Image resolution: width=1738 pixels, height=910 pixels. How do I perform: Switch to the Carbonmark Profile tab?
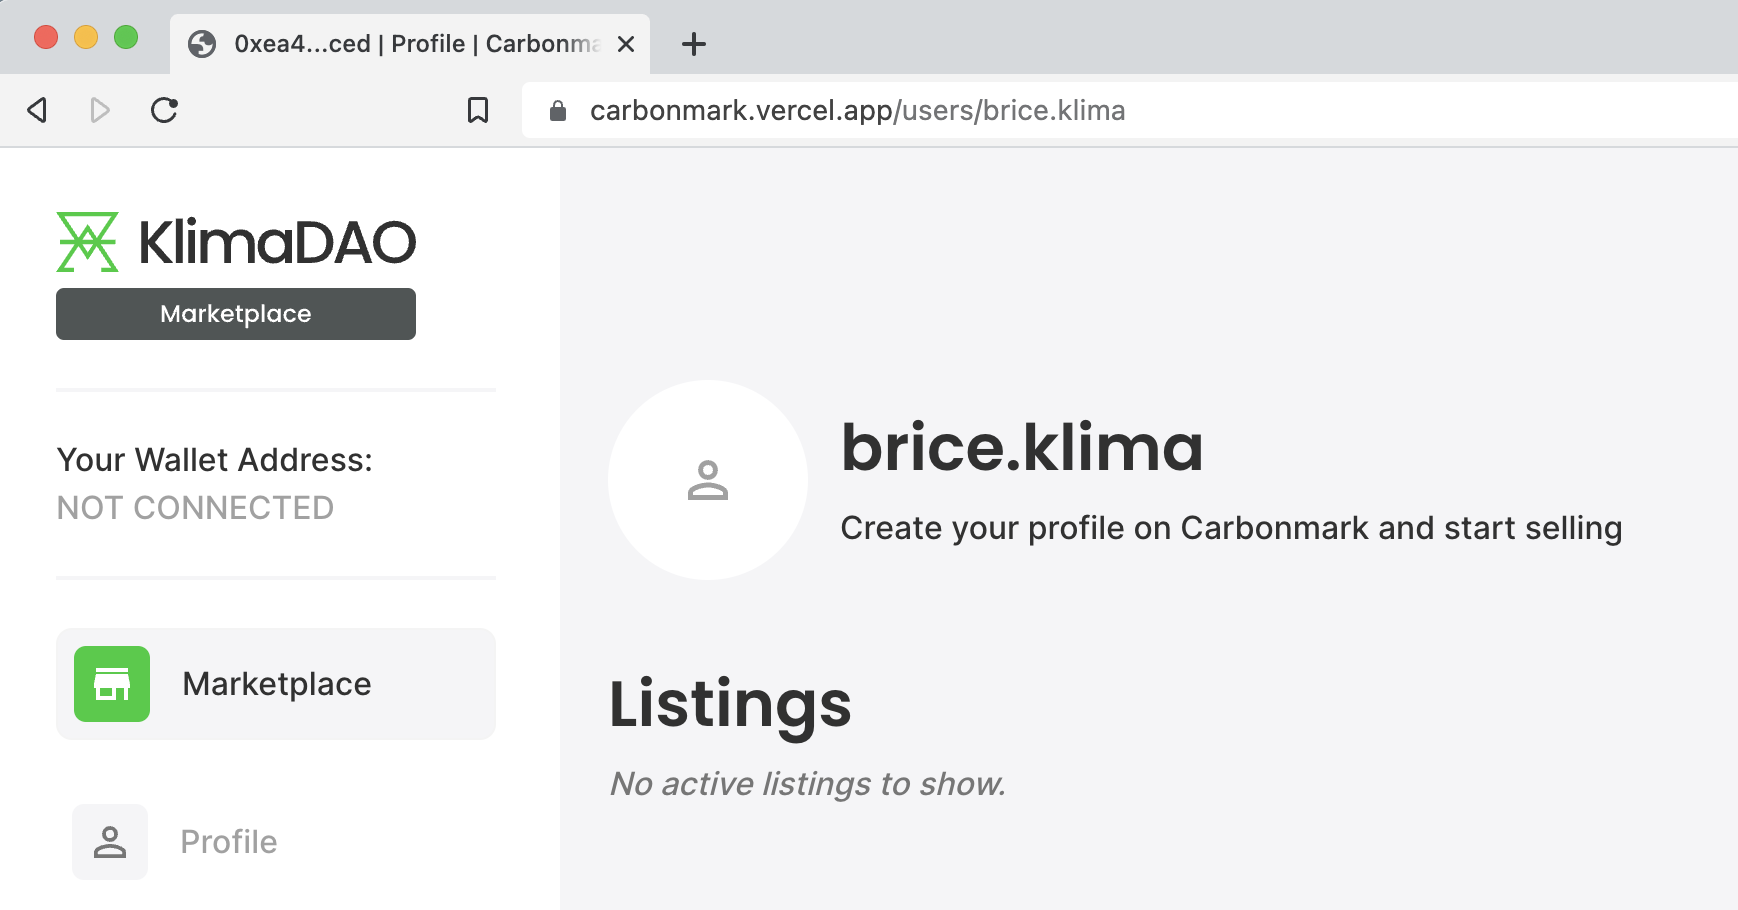[x=400, y=43]
